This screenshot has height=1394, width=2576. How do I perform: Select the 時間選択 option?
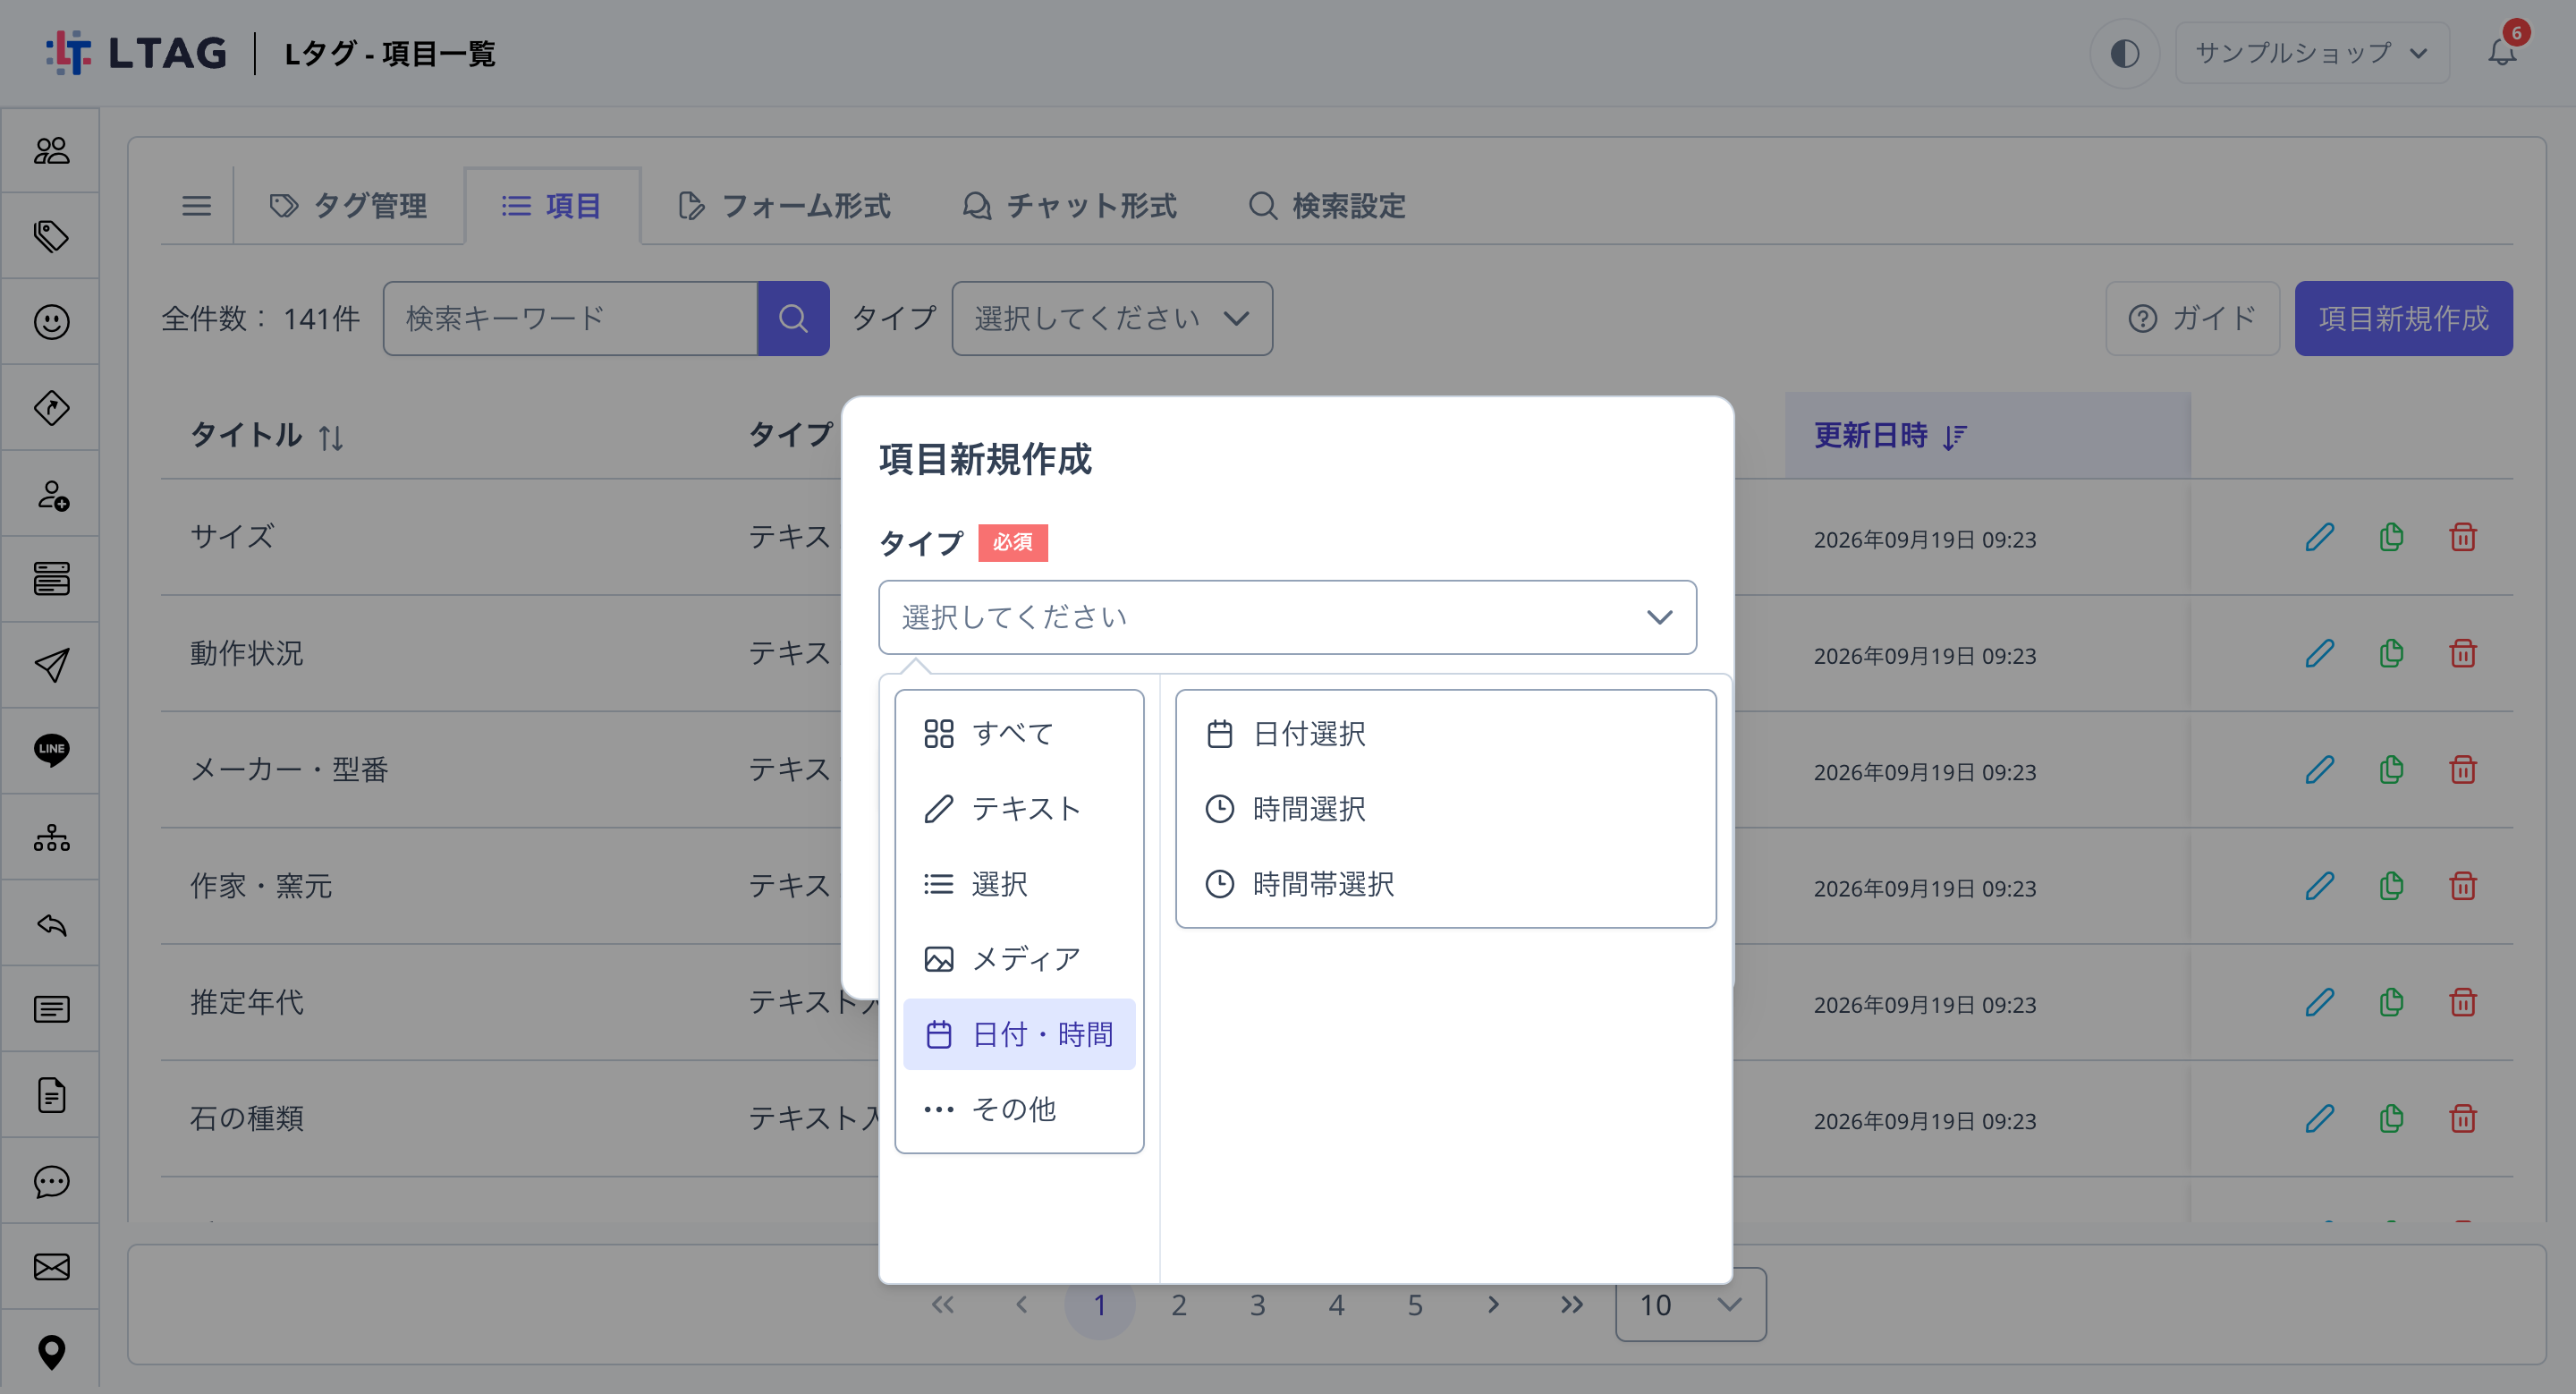point(1445,808)
